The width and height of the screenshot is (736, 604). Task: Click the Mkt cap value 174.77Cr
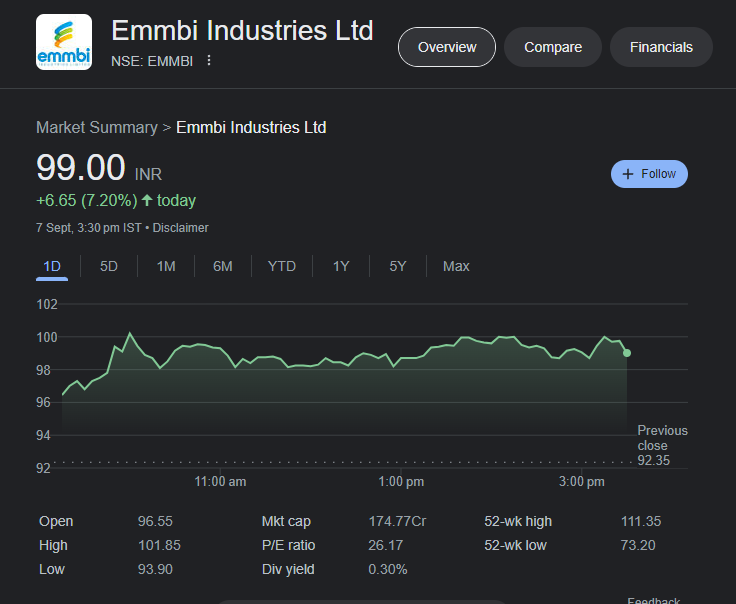tap(397, 521)
